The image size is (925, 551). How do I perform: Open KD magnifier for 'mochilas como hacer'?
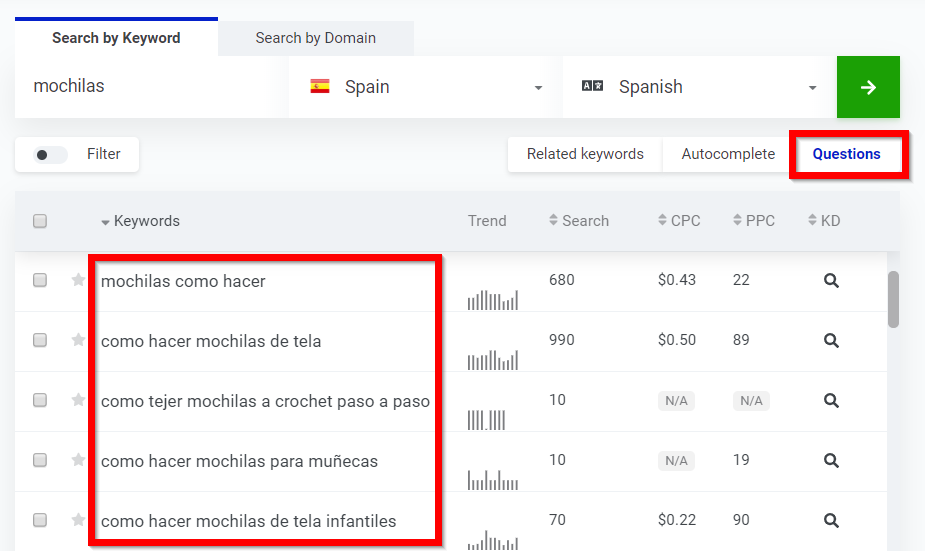point(830,281)
